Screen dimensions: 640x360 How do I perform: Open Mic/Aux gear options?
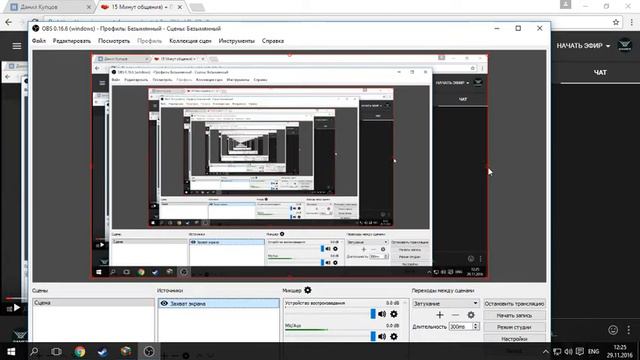[394, 336]
